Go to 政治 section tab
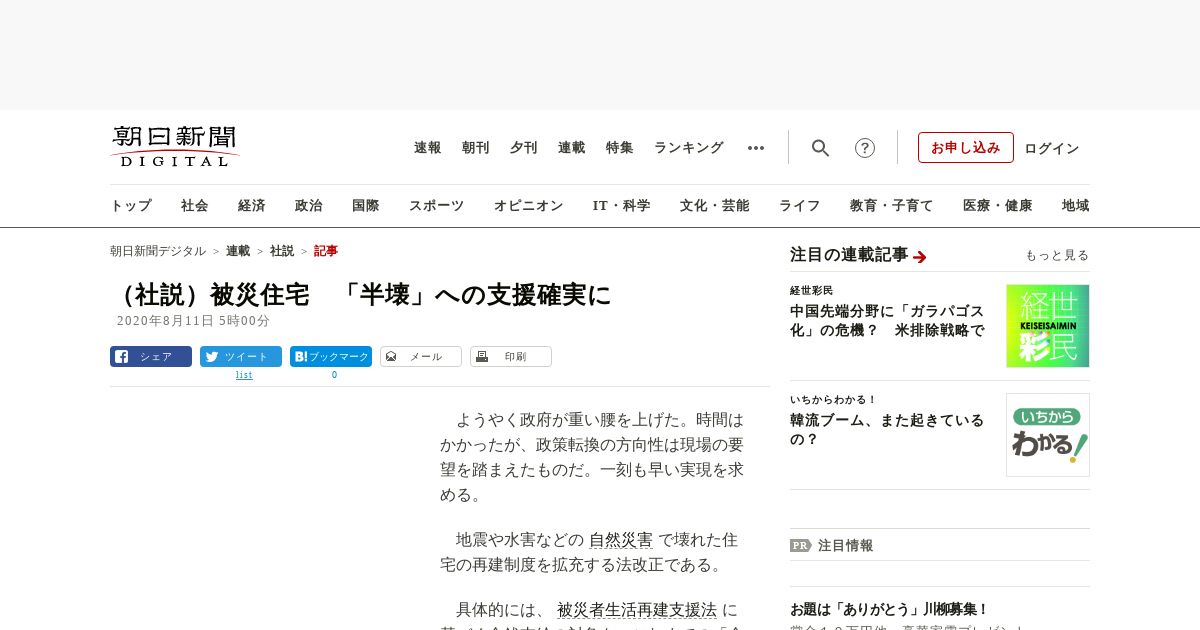1200x630 pixels. [309, 206]
